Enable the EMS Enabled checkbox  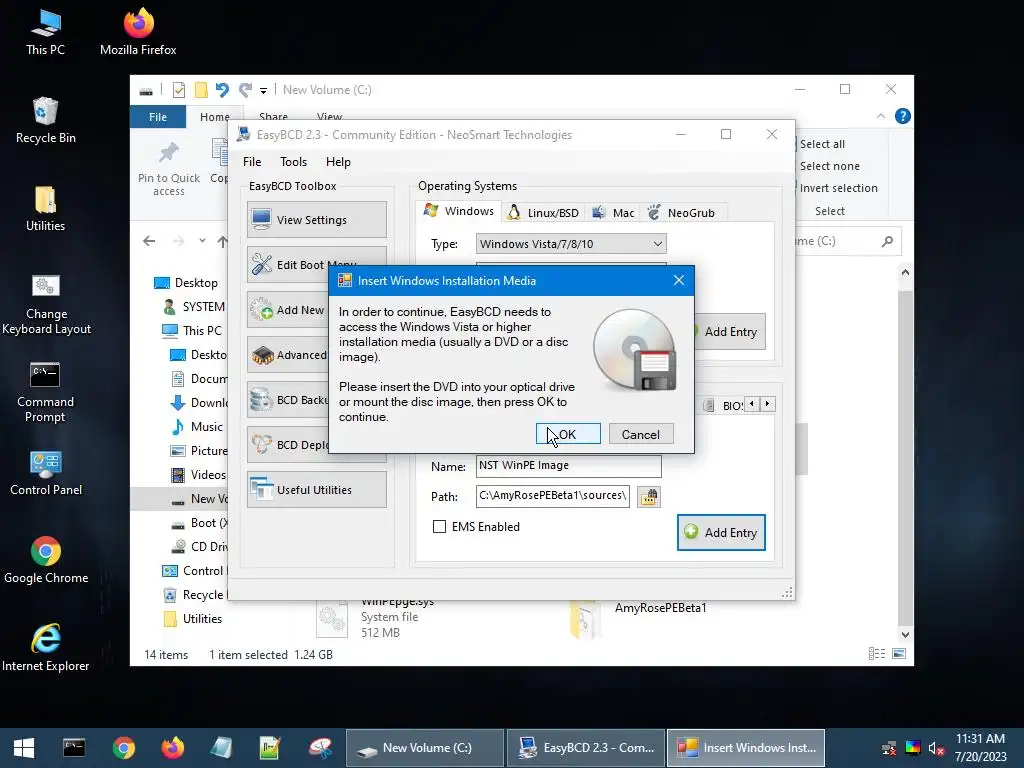[x=440, y=526]
